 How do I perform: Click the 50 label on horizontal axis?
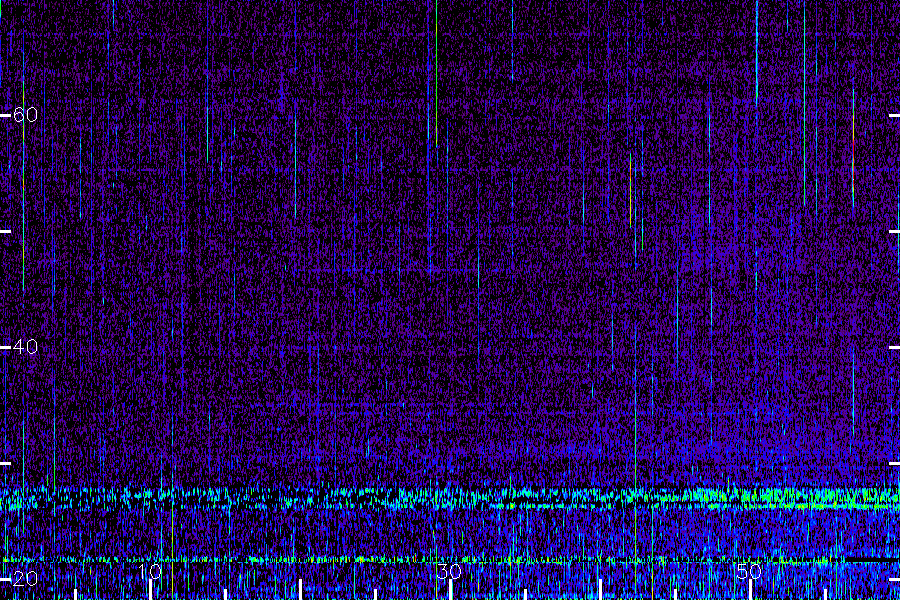pyautogui.click(x=749, y=571)
